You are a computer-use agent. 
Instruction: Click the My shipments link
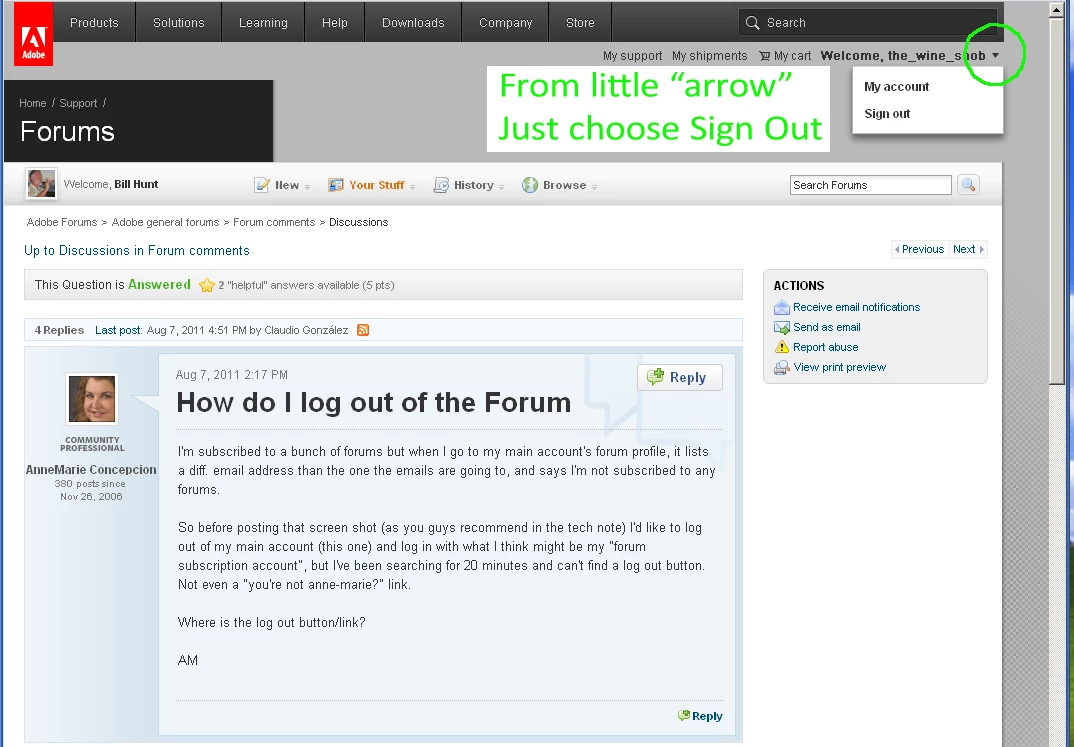[710, 56]
